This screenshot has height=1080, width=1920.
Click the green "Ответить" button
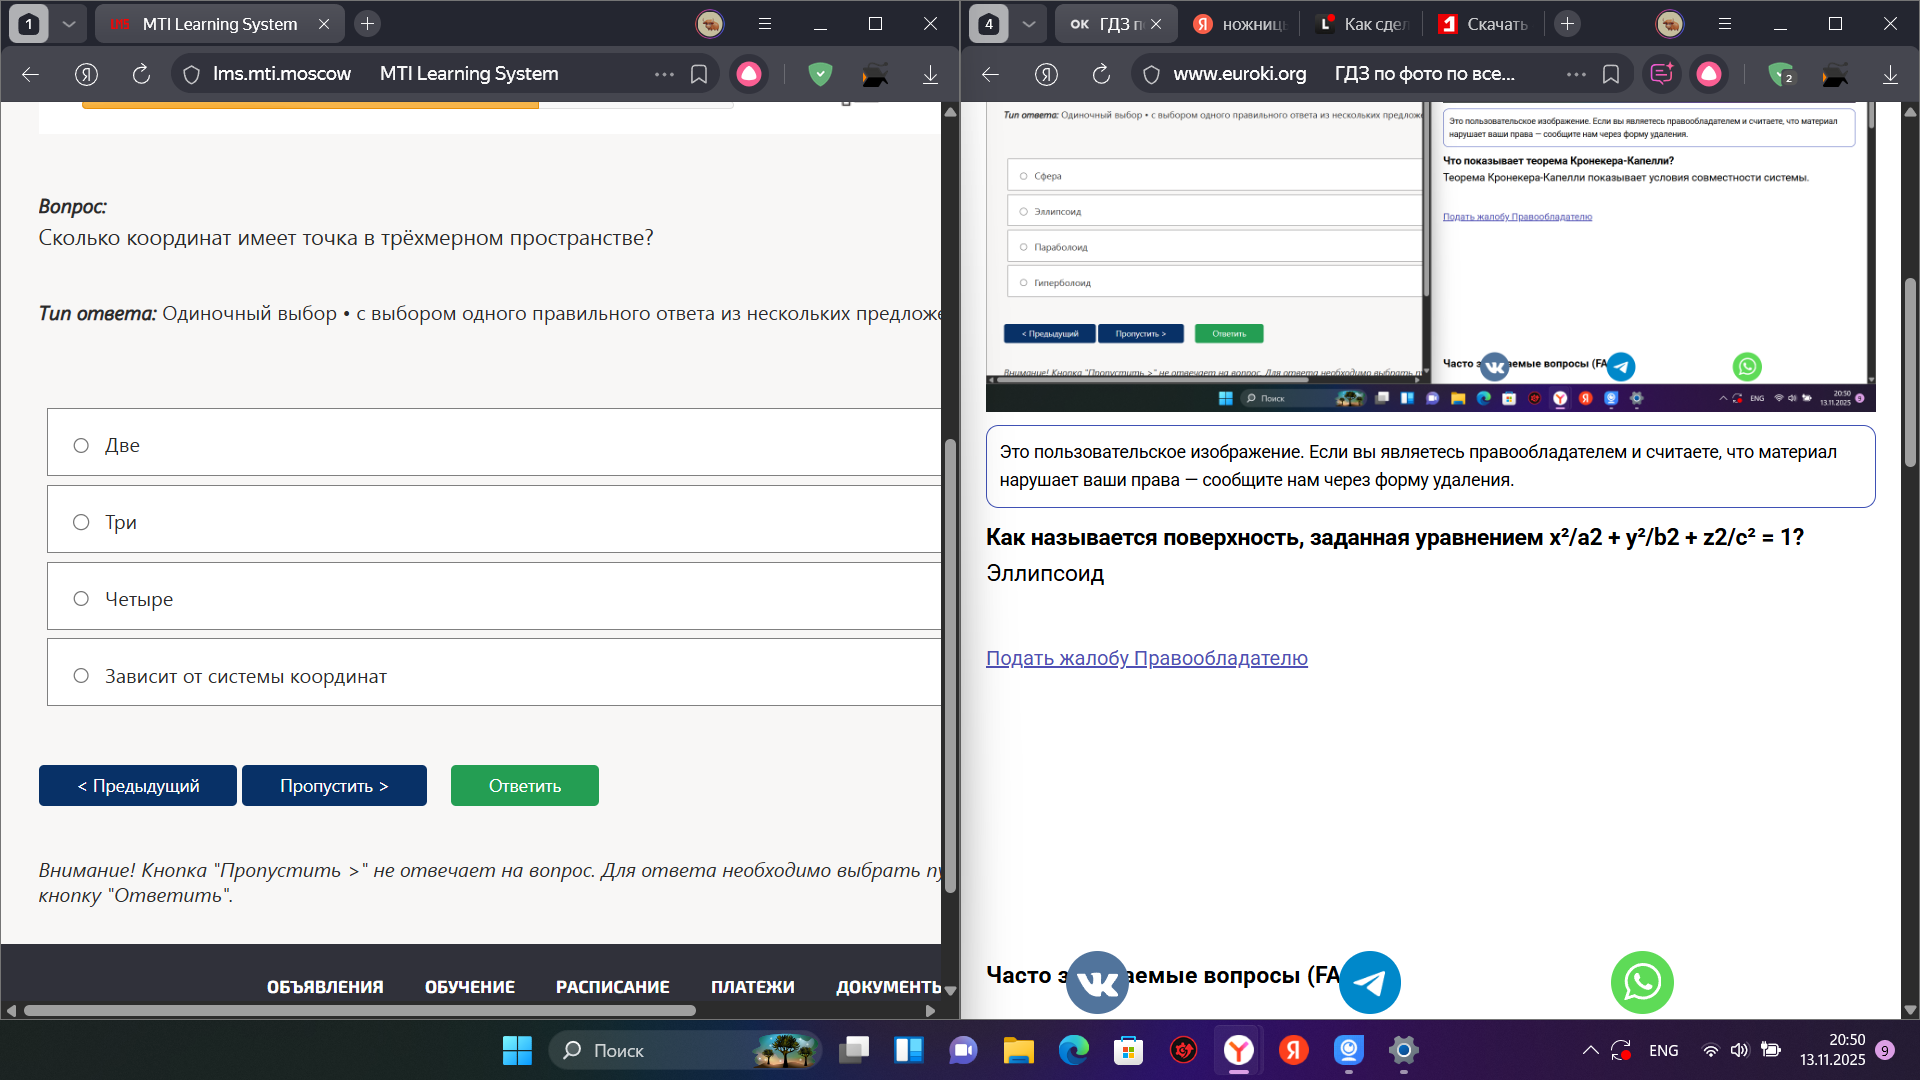click(525, 785)
